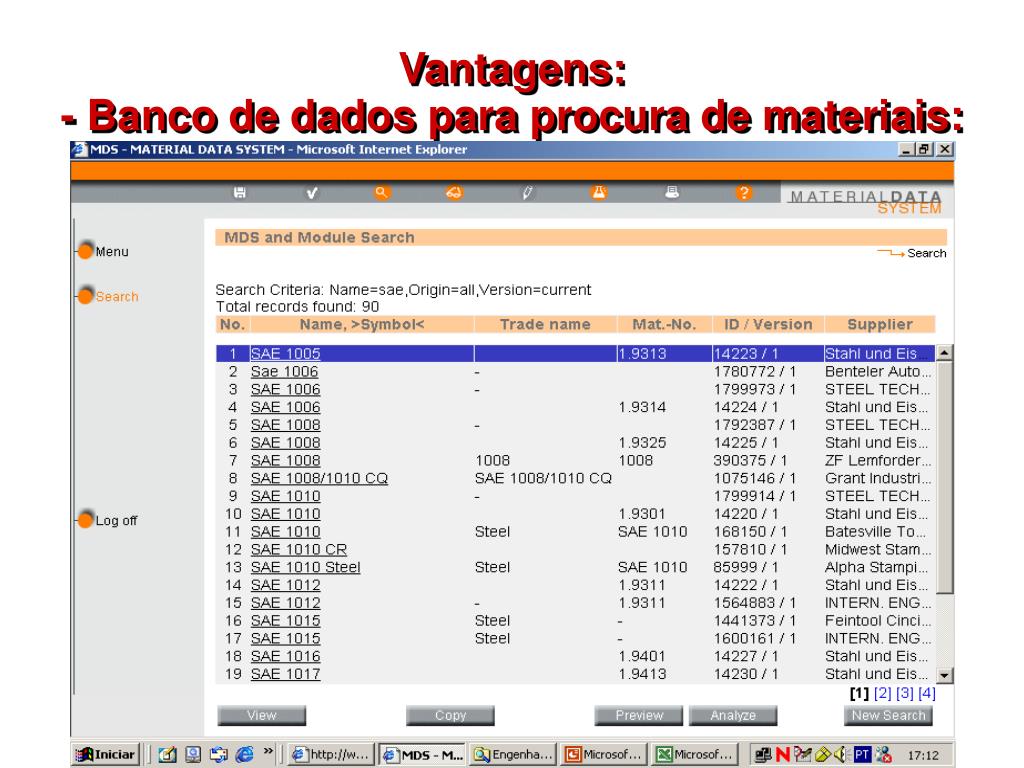Click the orange glasses view icon
Viewport: 1024px width, 768px height.
[x=454, y=193]
